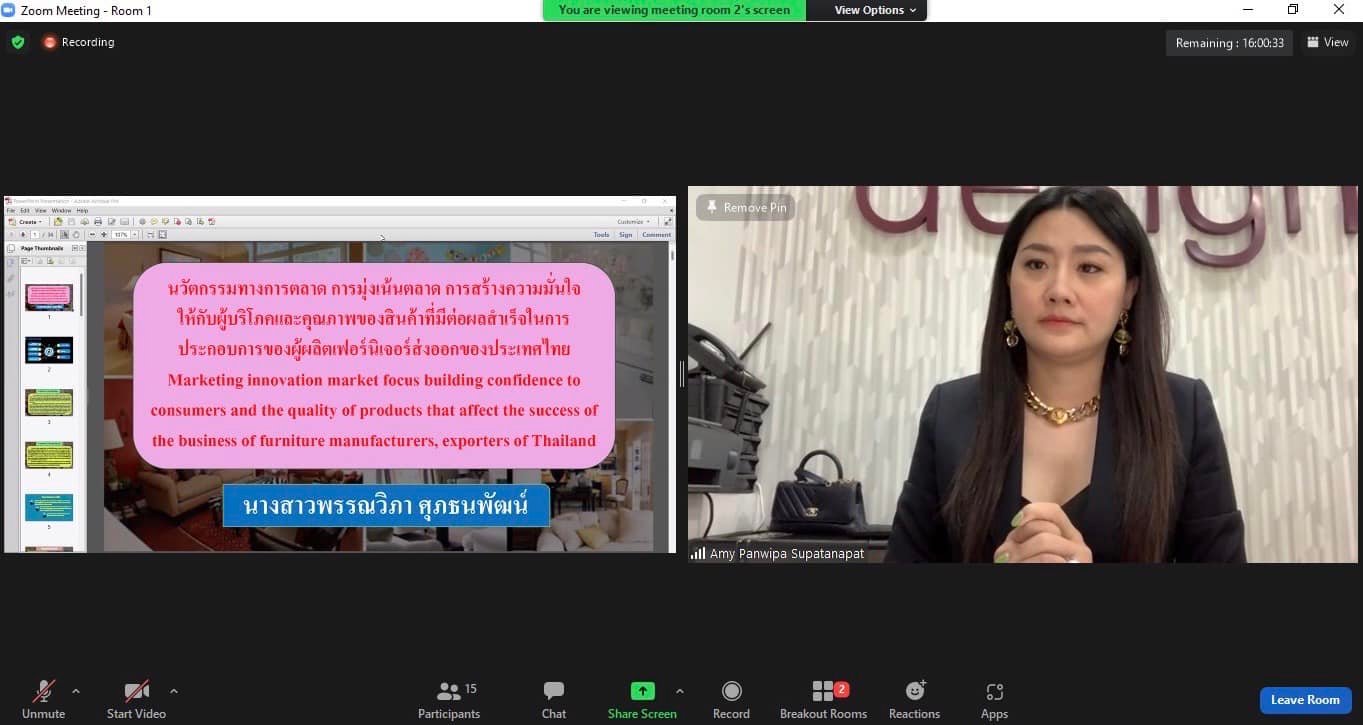The width and height of the screenshot is (1363, 725).
Task: Start recording with the Record button
Action: [x=731, y=699]
